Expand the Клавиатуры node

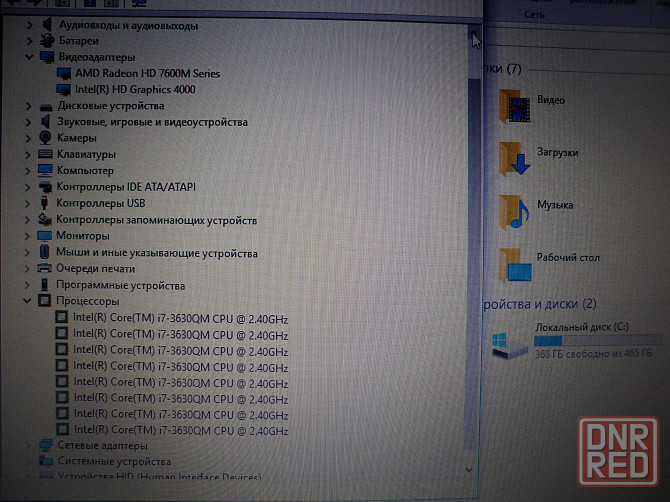coord(28,154)
